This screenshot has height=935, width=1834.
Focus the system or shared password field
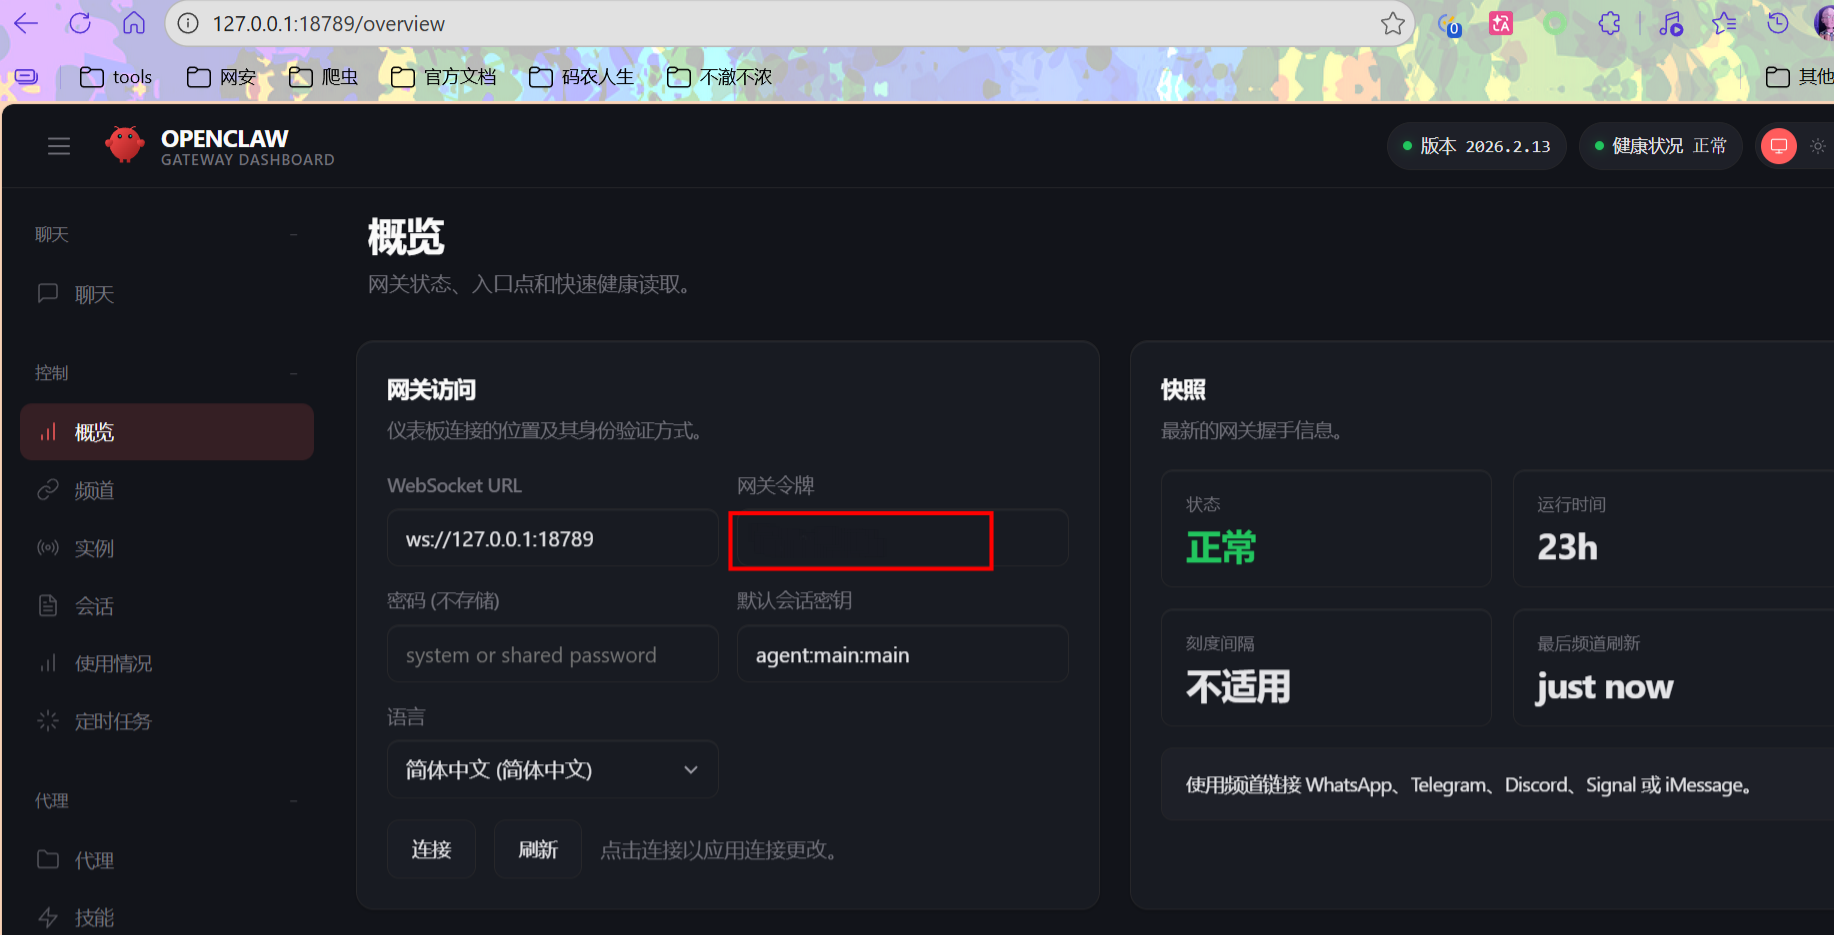pos(552,654)
